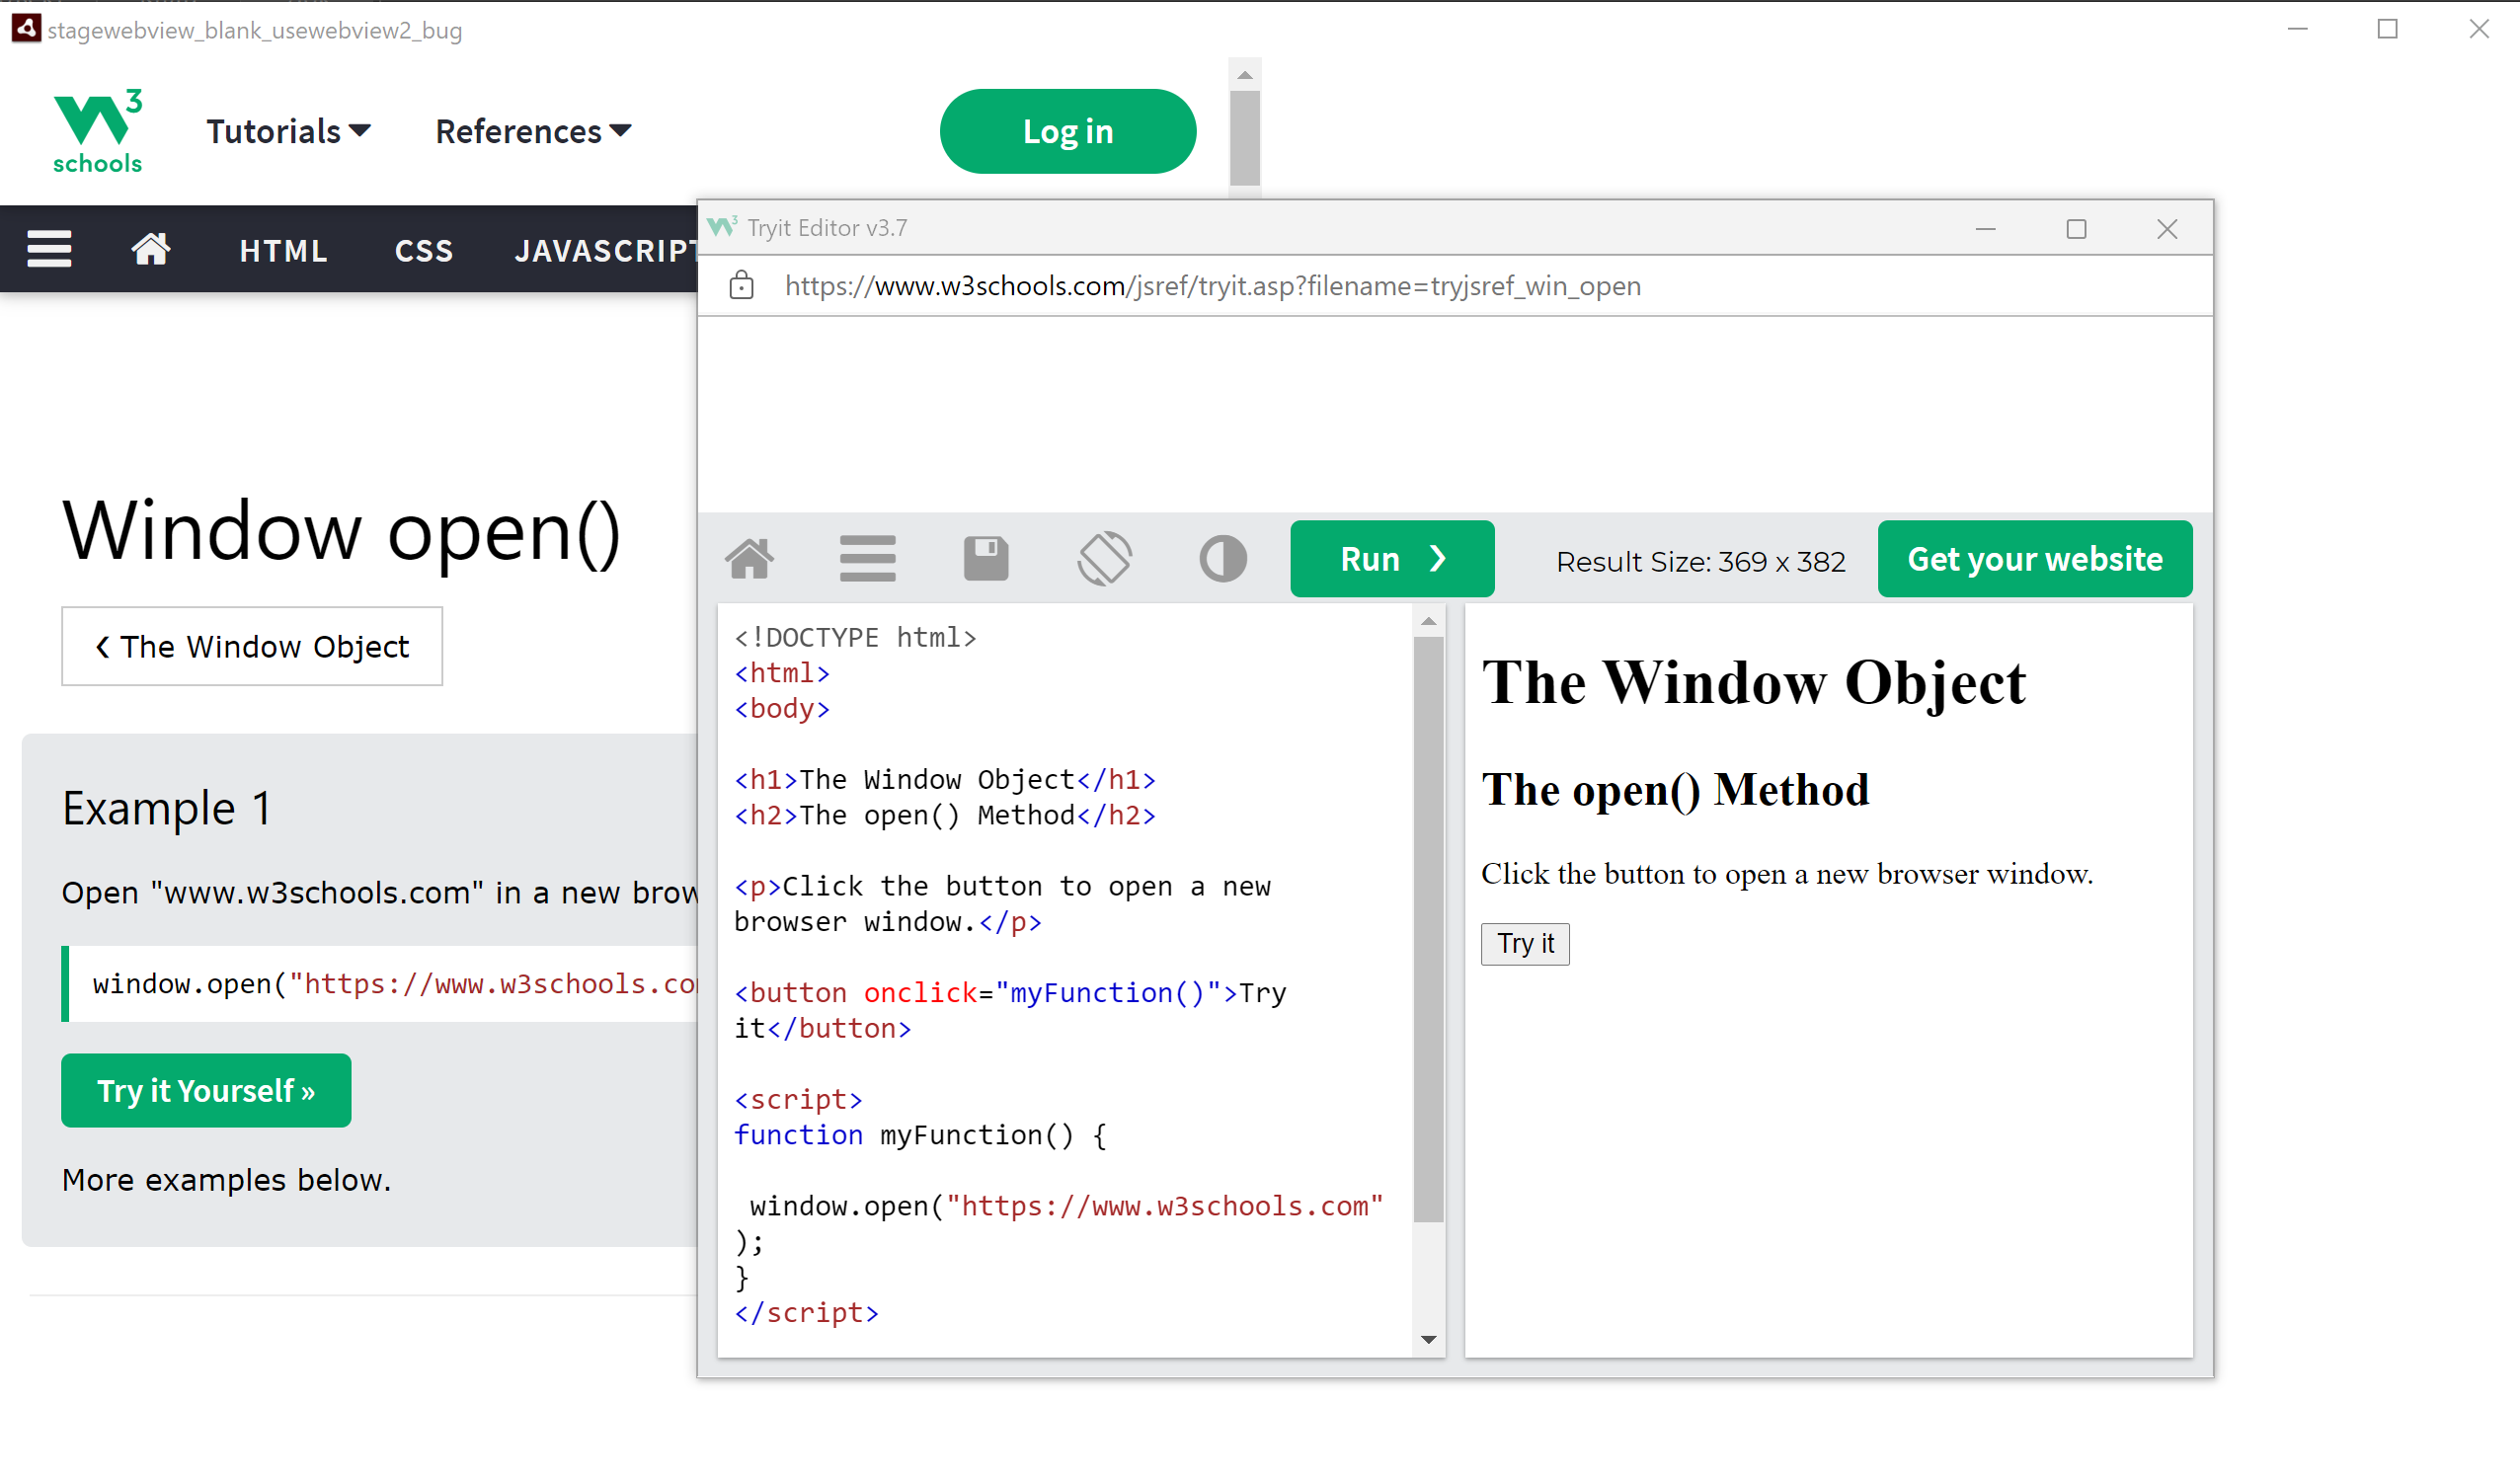Go to home via navbar house icon
Screen dimensions: 2520x1481
151,249
